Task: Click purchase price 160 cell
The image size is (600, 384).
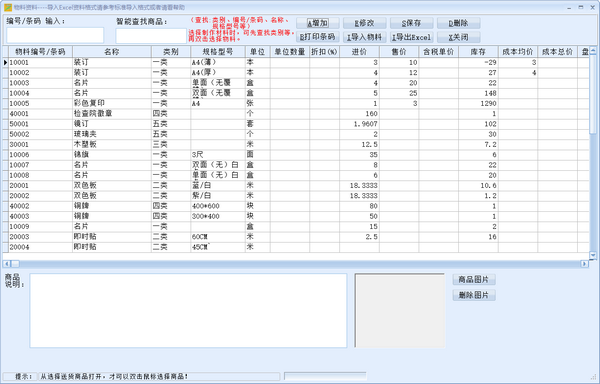Action: click(359, 114)
